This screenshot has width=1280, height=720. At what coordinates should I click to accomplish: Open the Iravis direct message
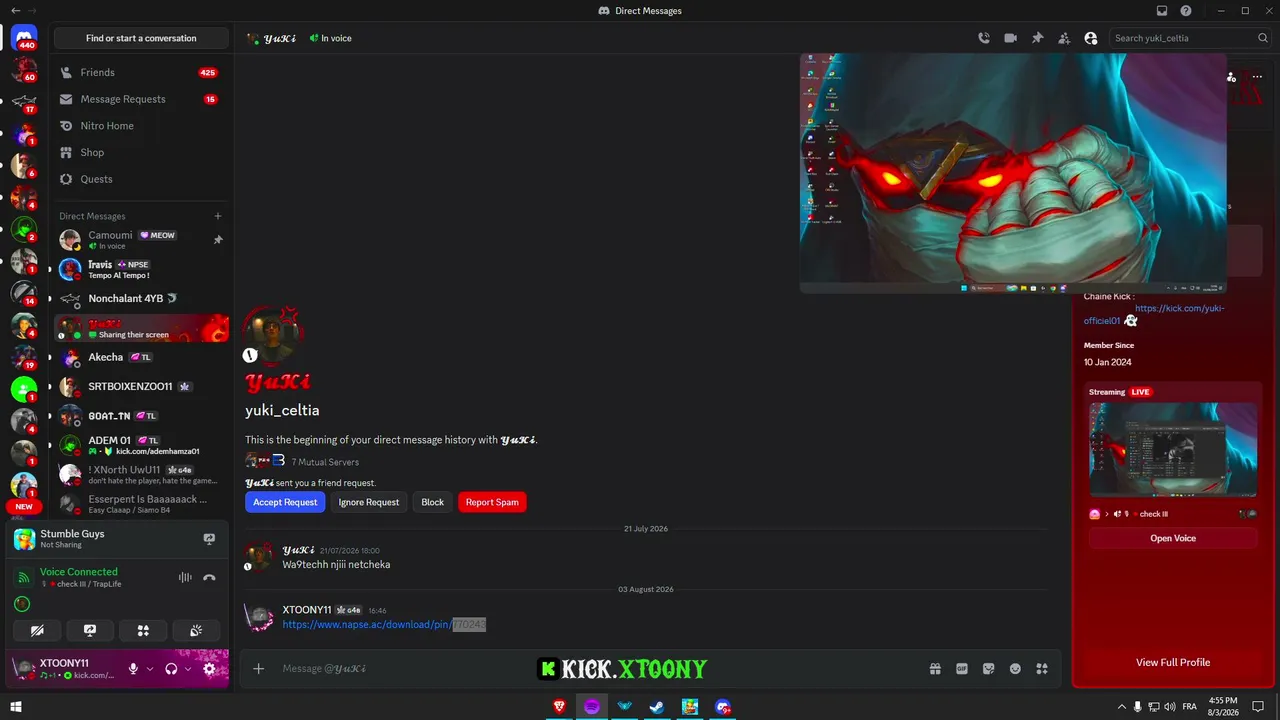point(141,269)
